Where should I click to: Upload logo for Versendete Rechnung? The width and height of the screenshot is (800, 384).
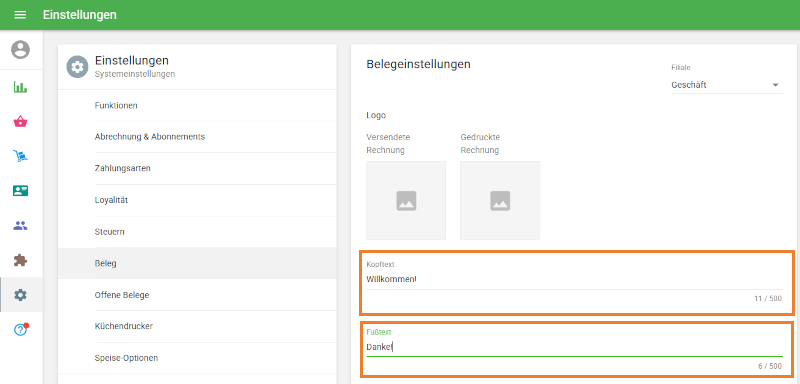click(x=406, y=200)
